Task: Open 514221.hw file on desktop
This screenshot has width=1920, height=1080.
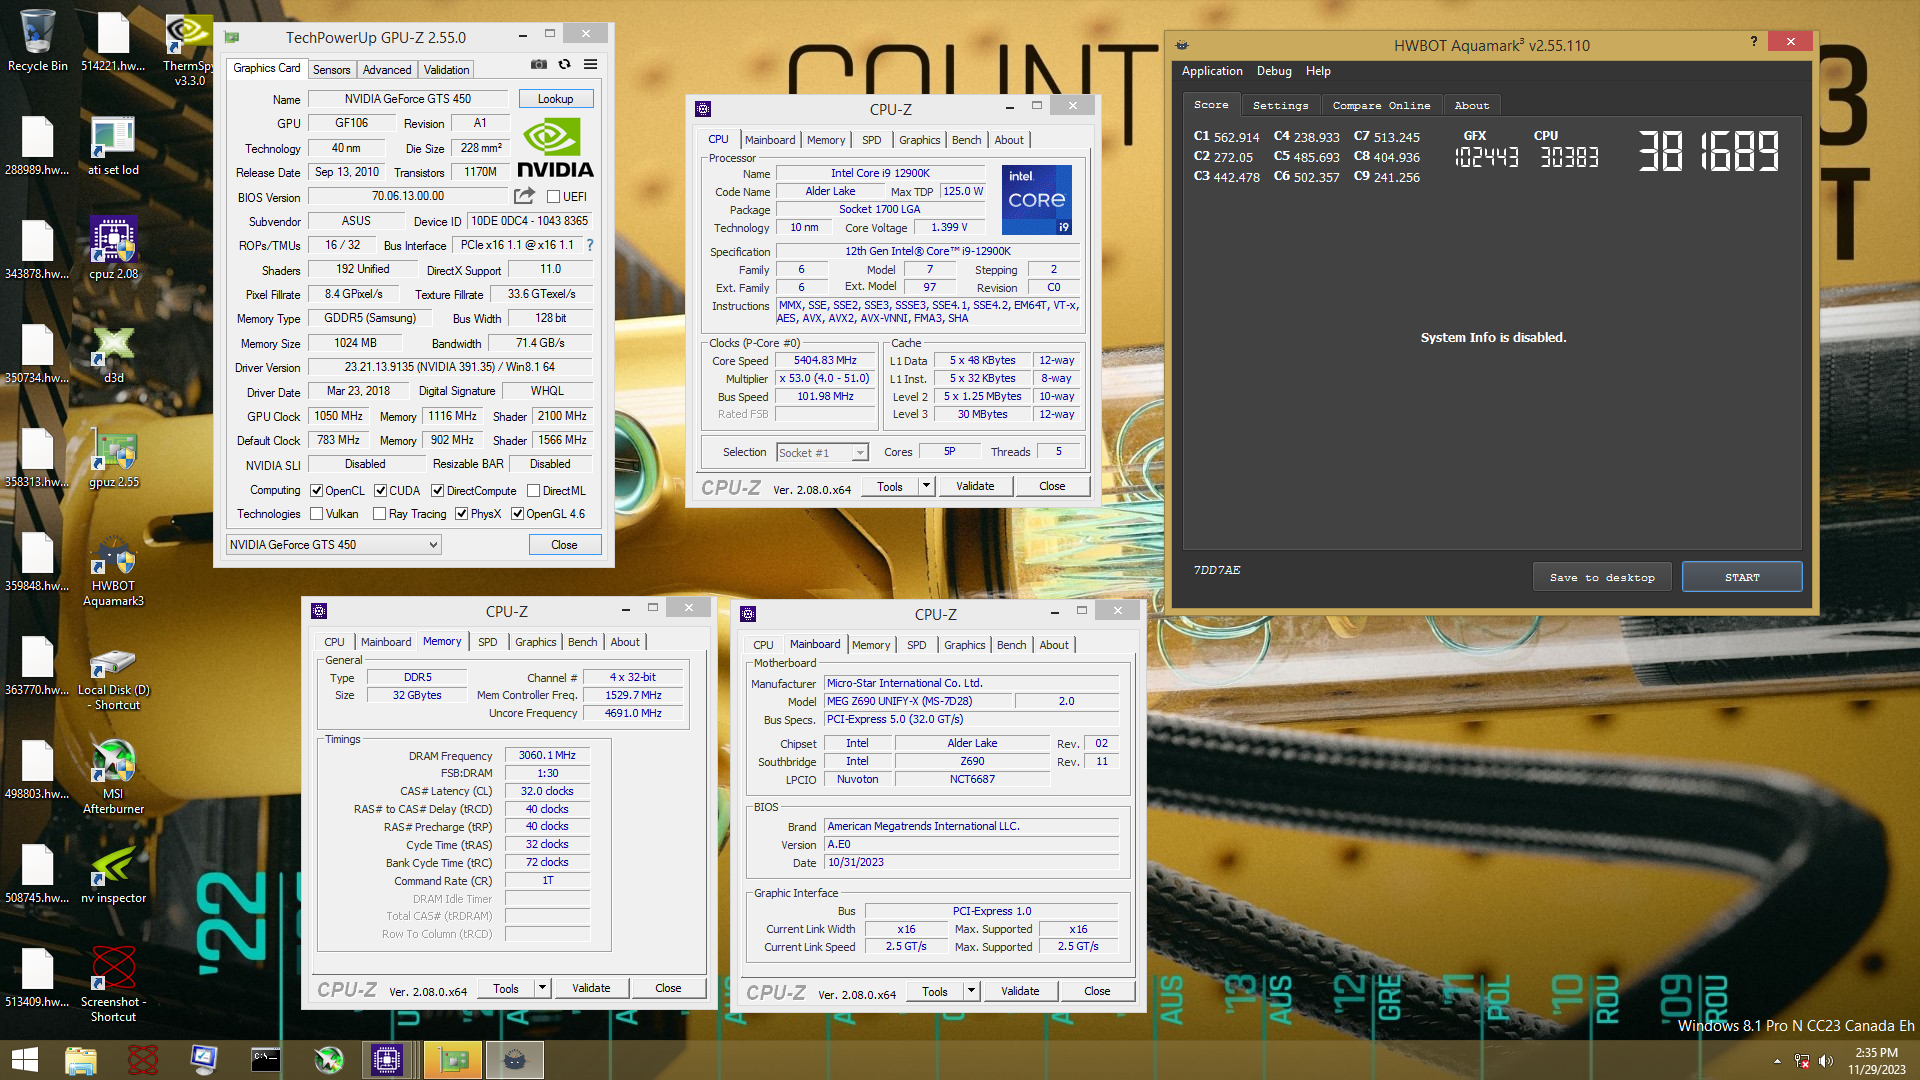Action: coord(113,42)
